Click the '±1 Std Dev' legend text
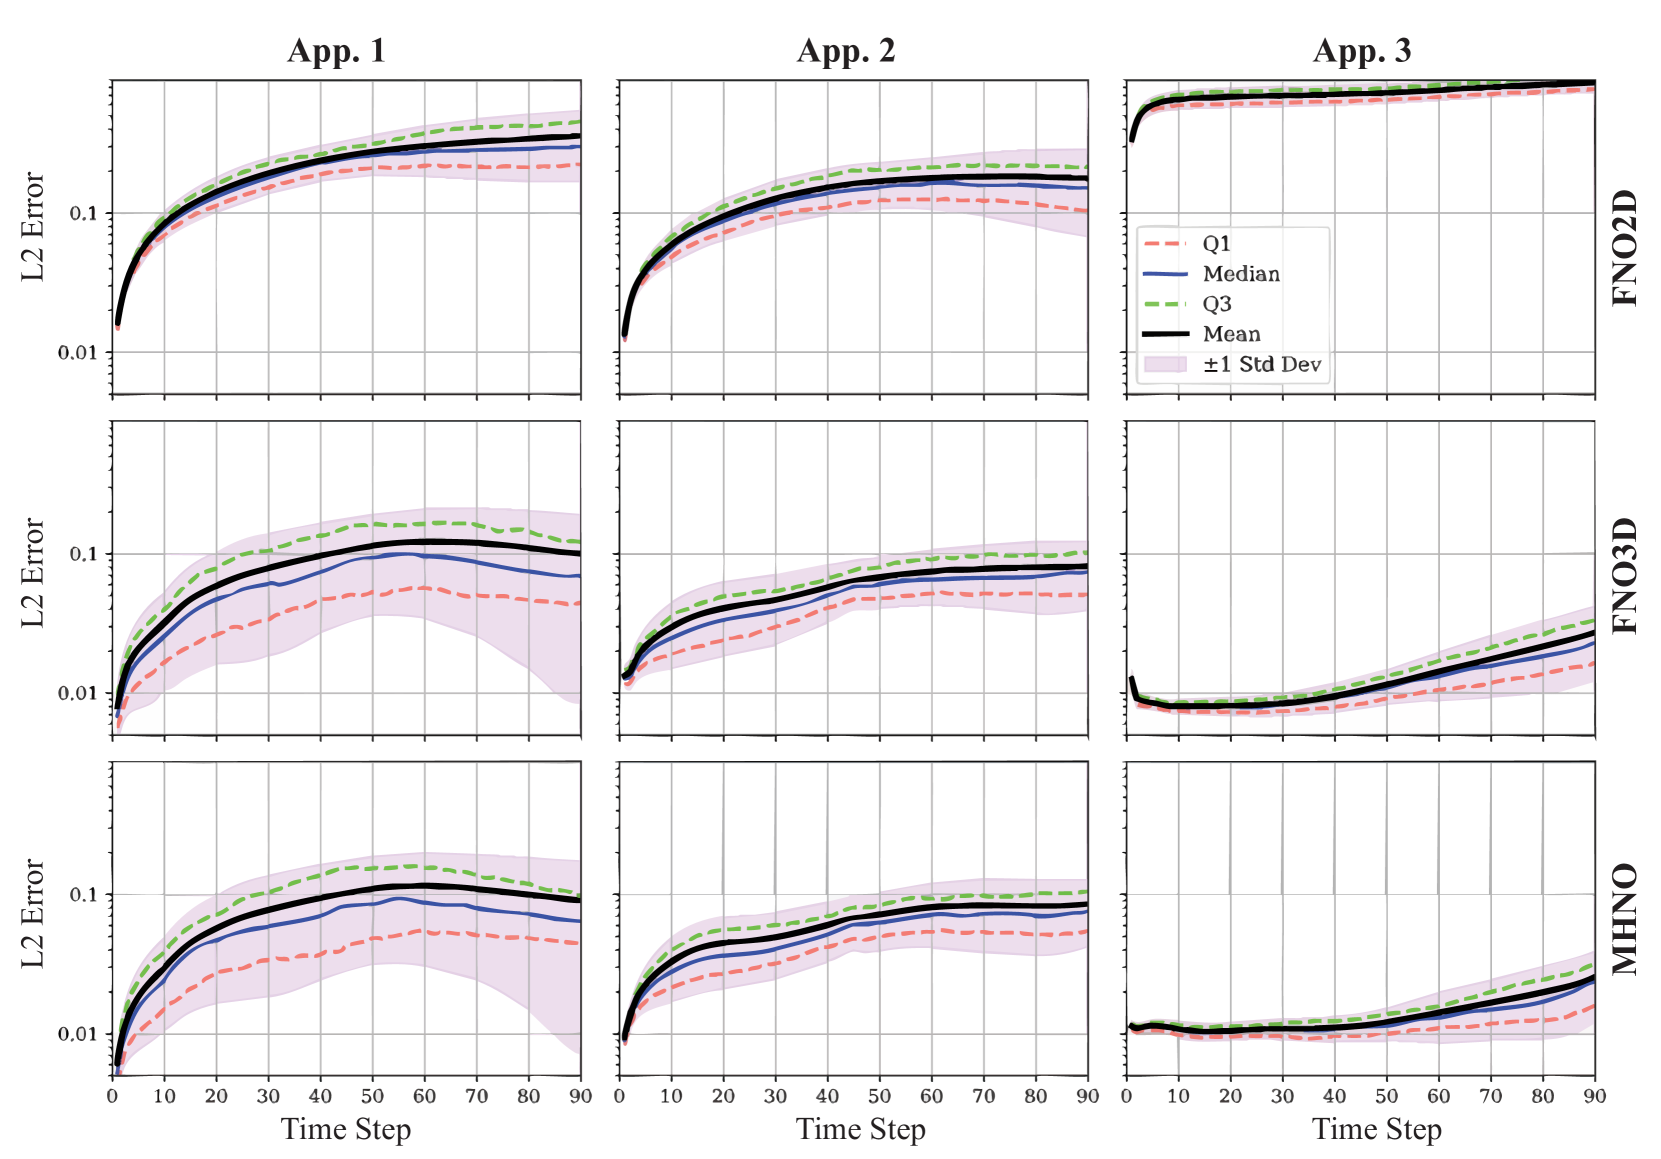 pos(1262,364)
